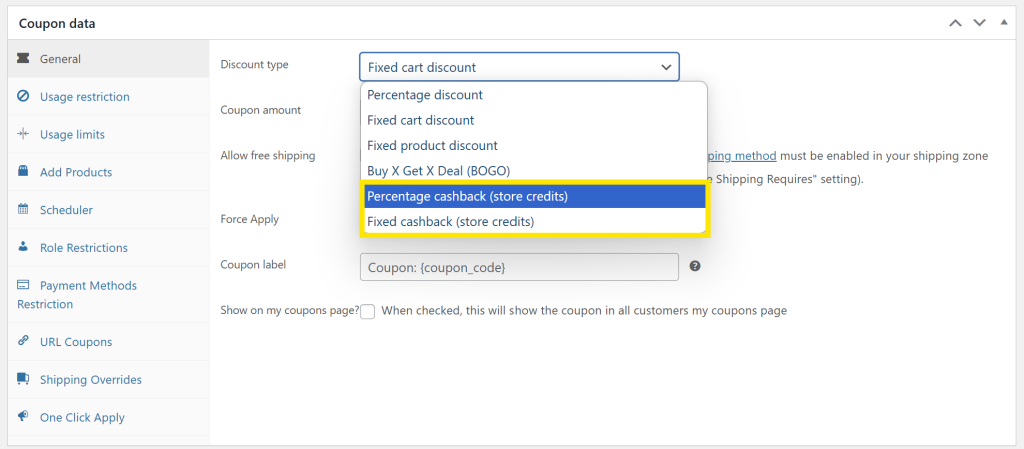Move Coupon data panel down

click(978, 22)
